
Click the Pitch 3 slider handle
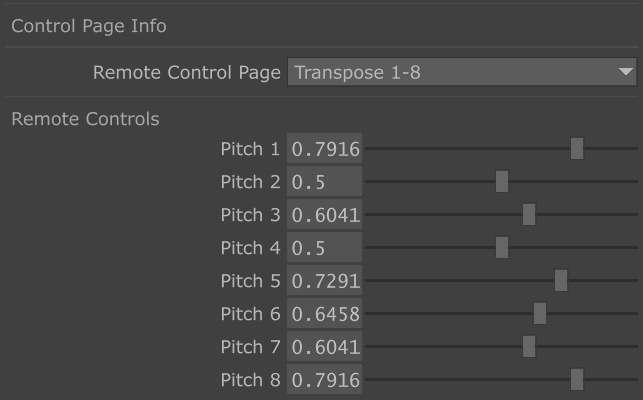(529, 215)
